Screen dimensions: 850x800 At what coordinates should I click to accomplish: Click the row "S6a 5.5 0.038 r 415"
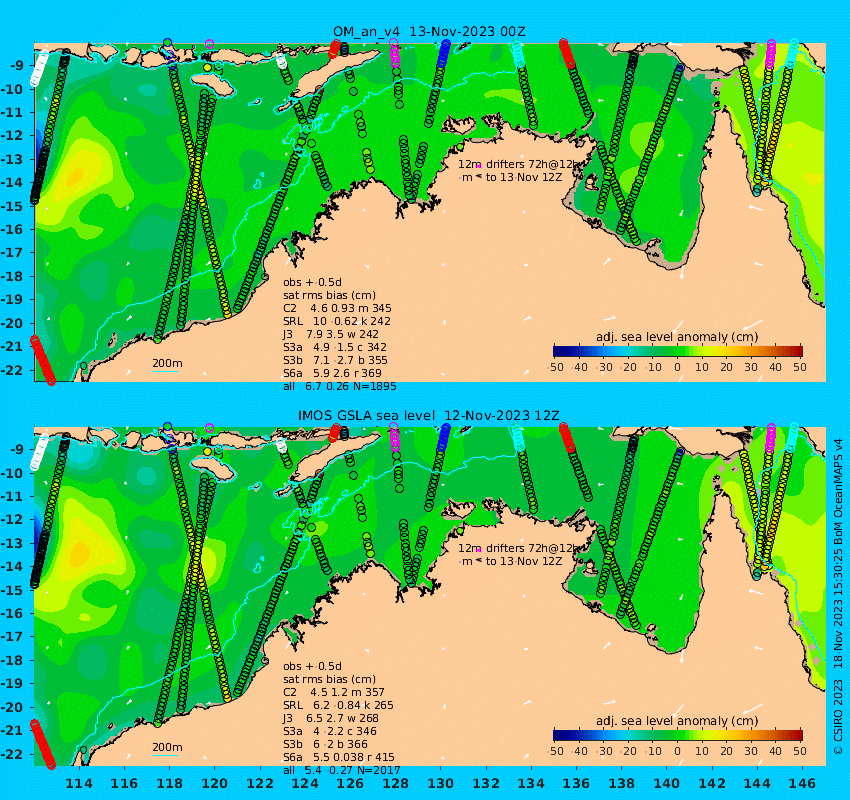[339, 758]
